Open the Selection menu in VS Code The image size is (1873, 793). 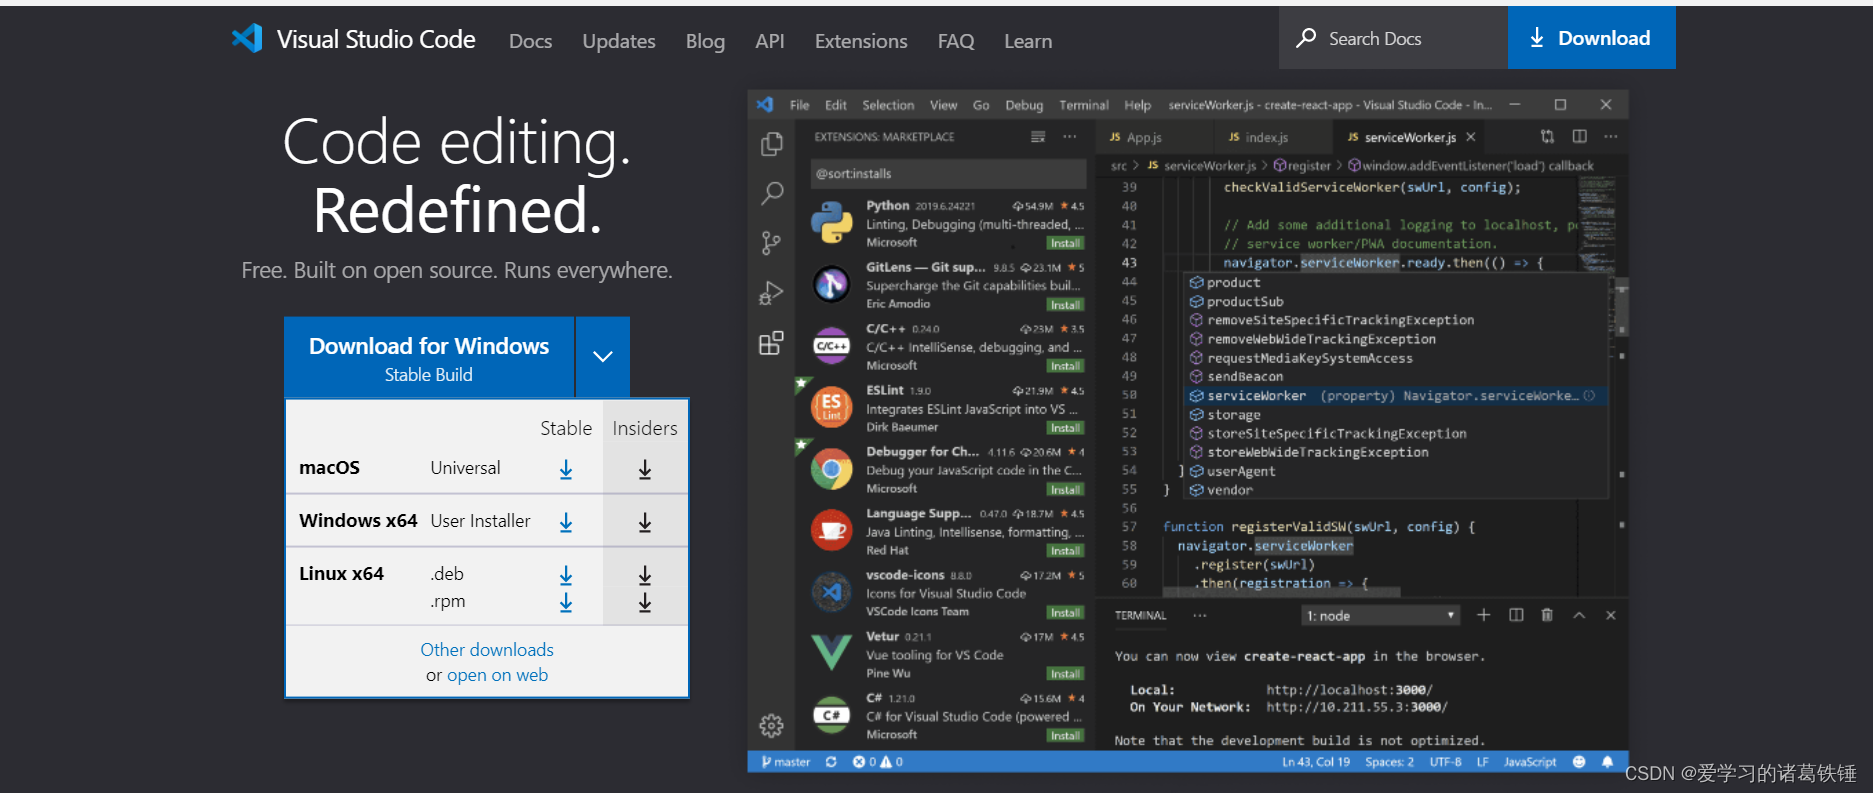pos(888,105)
